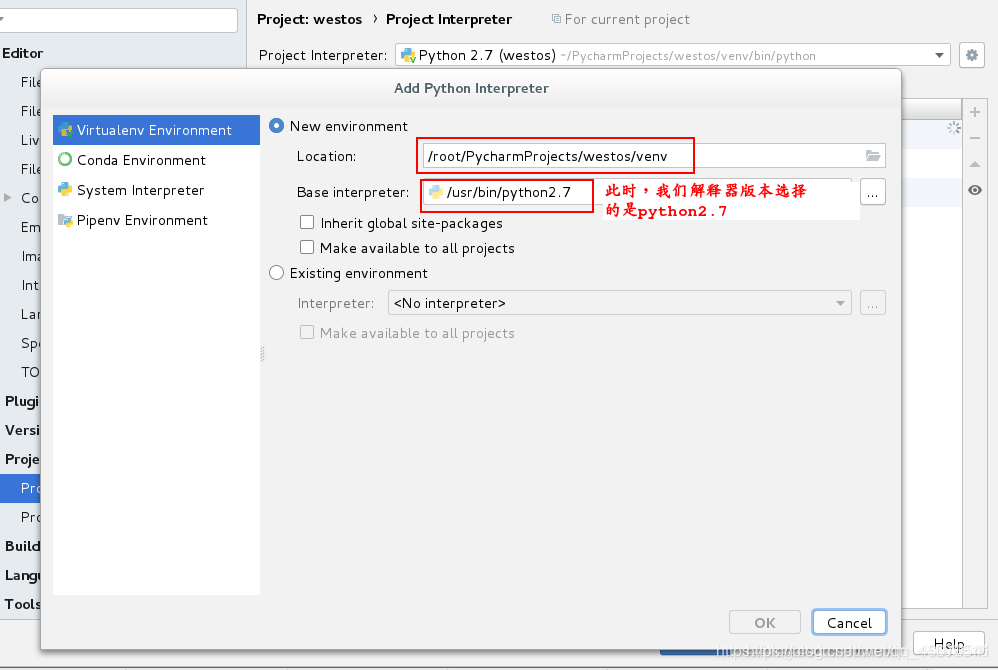Enable Inherit global site-packages checkbox
998x670 pixels.
[x=307, y=223]
